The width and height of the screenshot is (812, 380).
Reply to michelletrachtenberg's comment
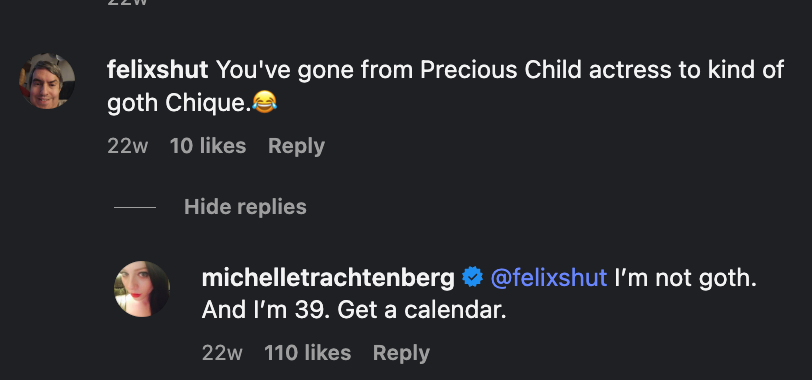coord(401,354)
